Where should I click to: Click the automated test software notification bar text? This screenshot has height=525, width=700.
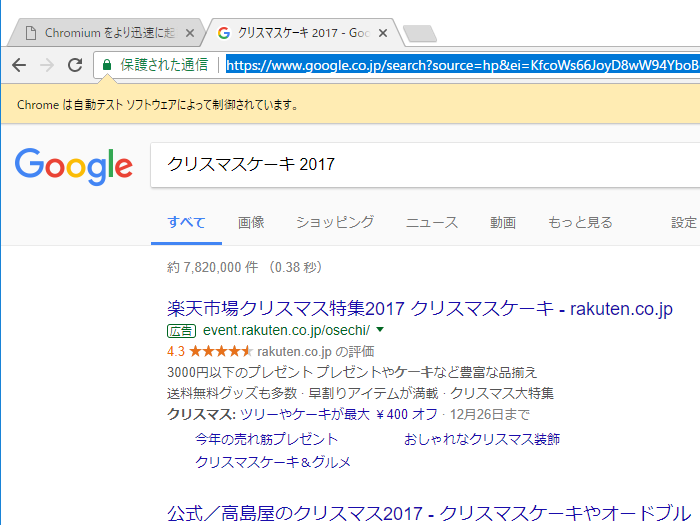pyautogui.click(x=157, y=105)
